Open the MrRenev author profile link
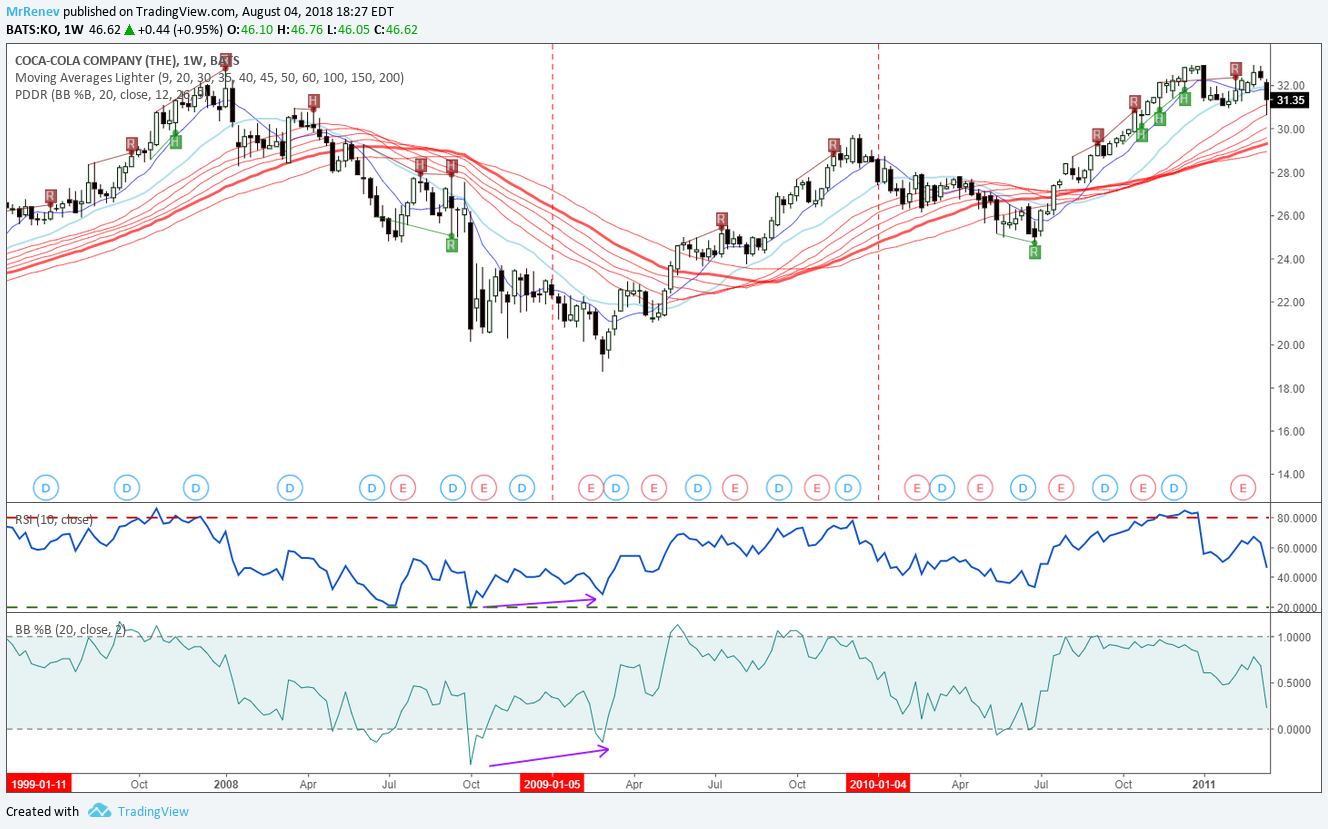This screenshot has height=829, width=1328. (31, 11)
